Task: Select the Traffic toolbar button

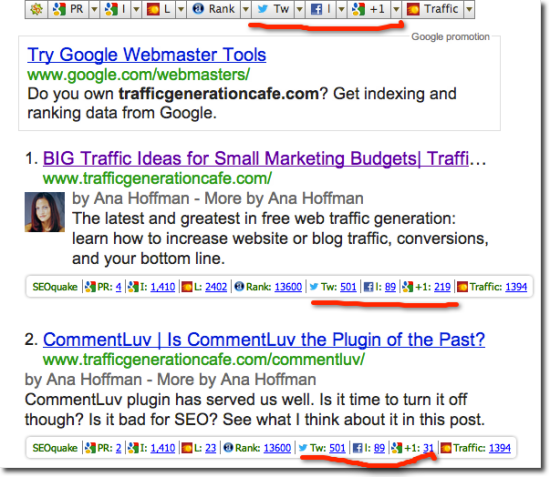Action: point(432,9)
